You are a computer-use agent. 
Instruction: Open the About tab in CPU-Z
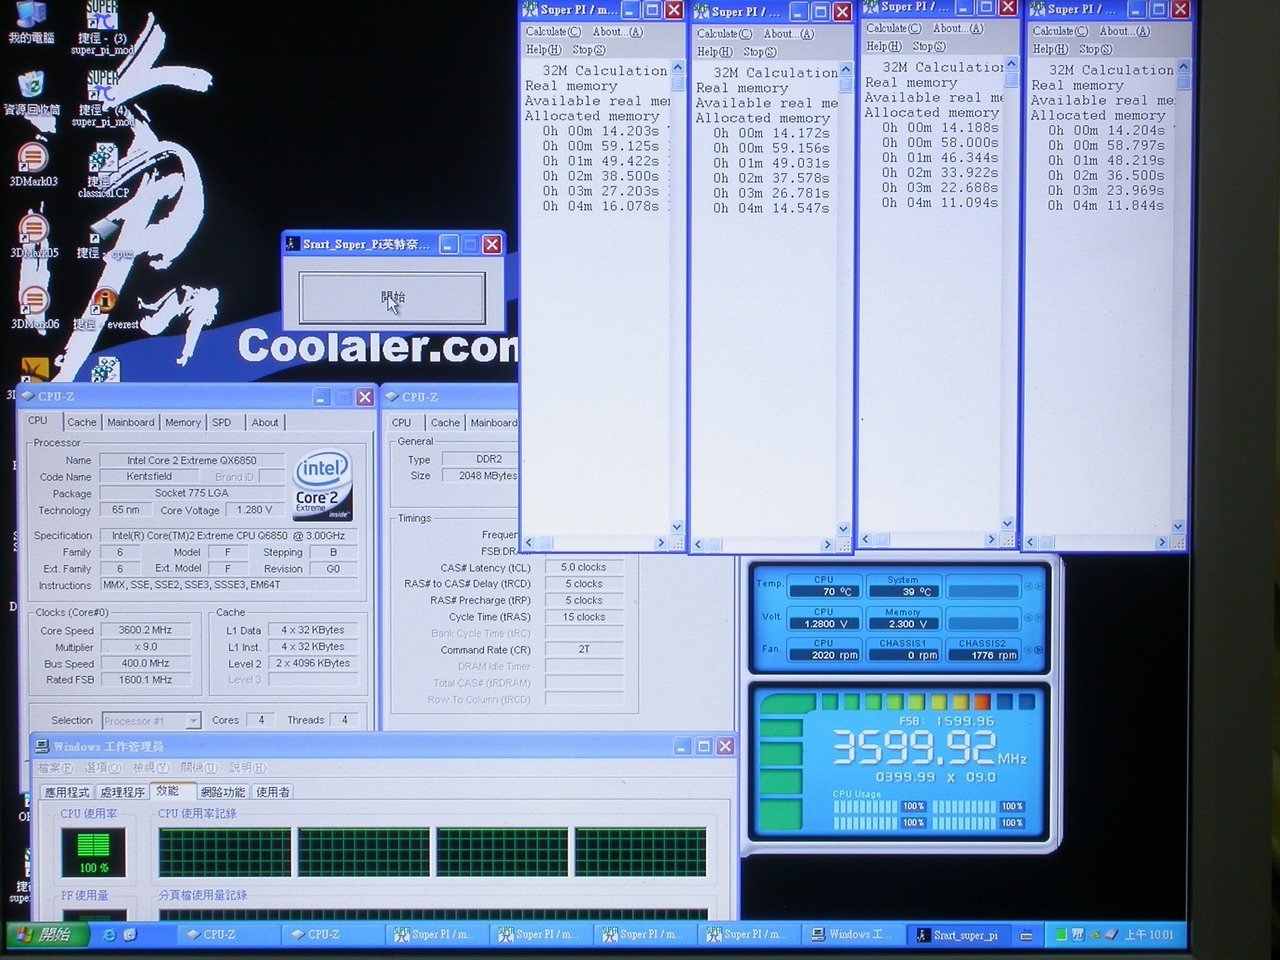click(x=264, y=422)
